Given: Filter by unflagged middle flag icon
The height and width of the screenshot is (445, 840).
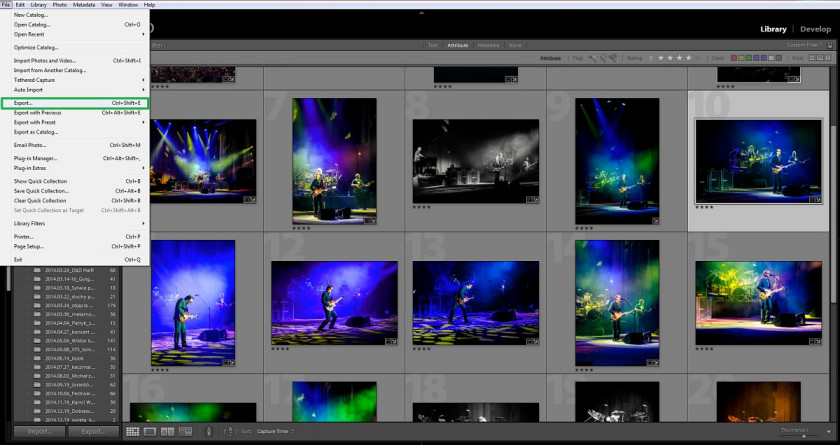Looking at the screenshot, I should point(603,58).
